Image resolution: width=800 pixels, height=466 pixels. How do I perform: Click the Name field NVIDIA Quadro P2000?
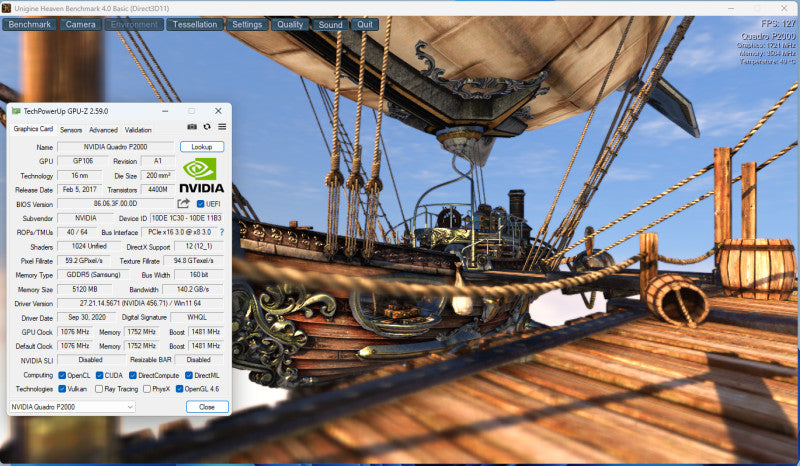click(115, 147)
